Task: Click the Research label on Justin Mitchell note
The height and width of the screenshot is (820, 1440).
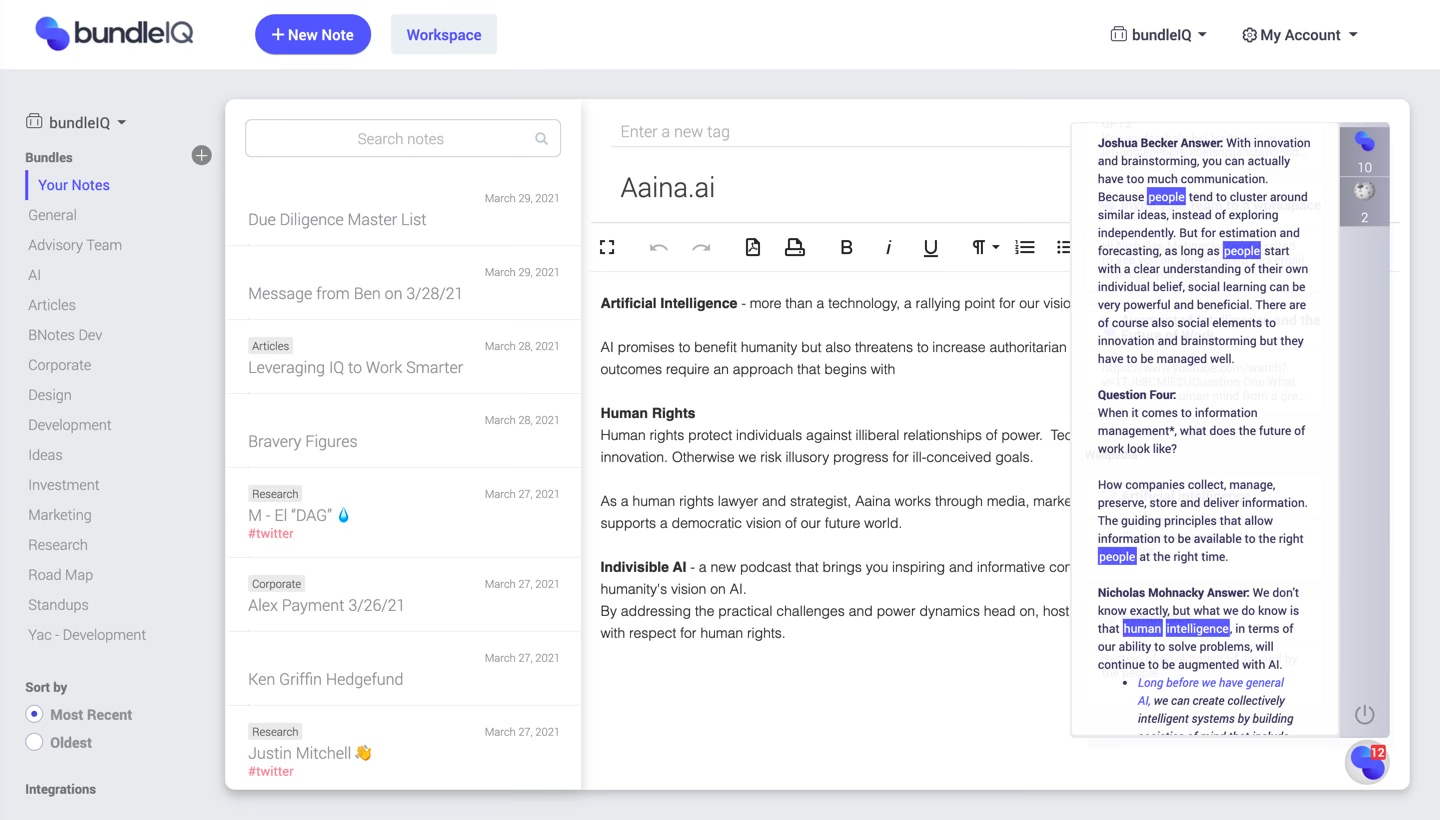Action: (x=275, y=732)
